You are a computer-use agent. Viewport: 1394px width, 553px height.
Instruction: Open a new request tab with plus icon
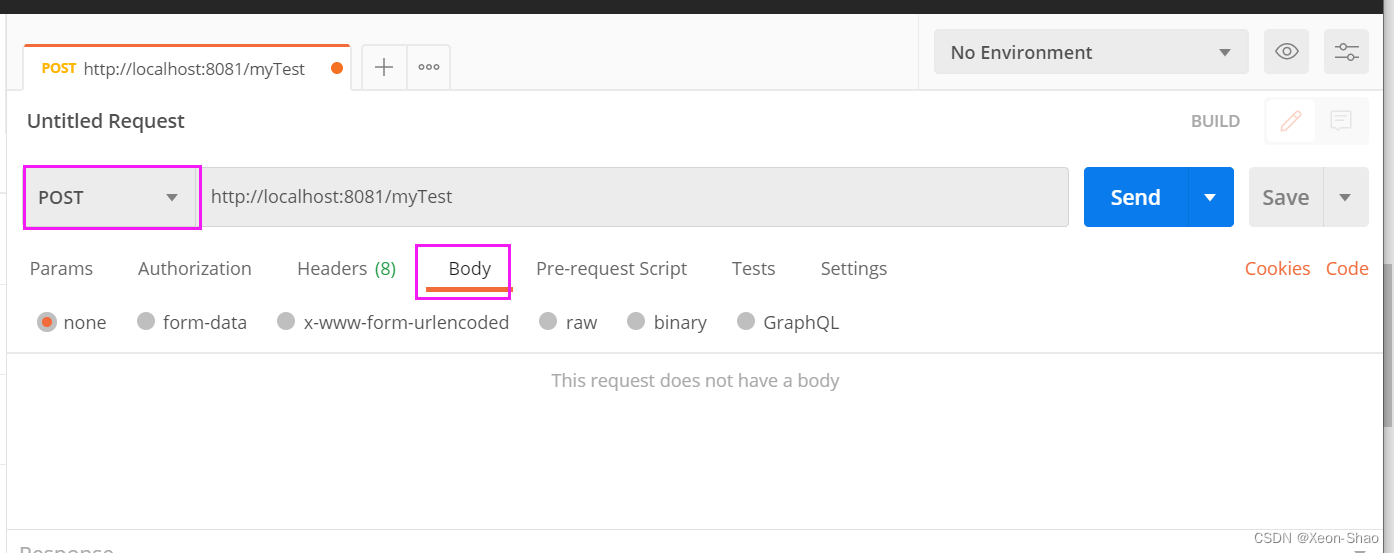tap(384, 68)
